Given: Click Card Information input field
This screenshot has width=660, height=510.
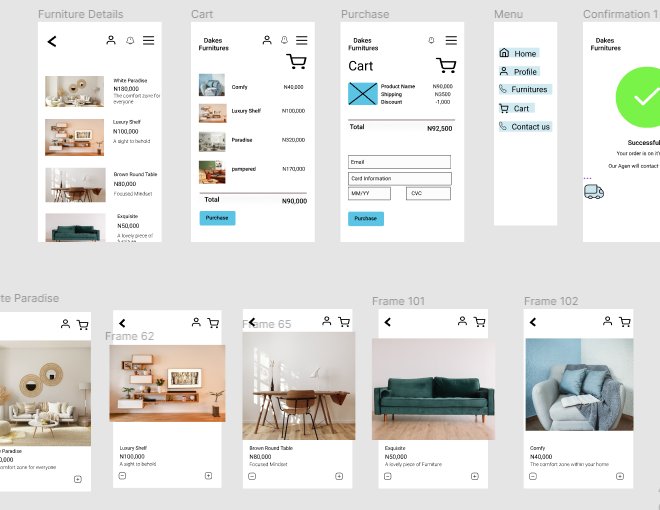Looking at the screenshot, I should coord(400,178).
